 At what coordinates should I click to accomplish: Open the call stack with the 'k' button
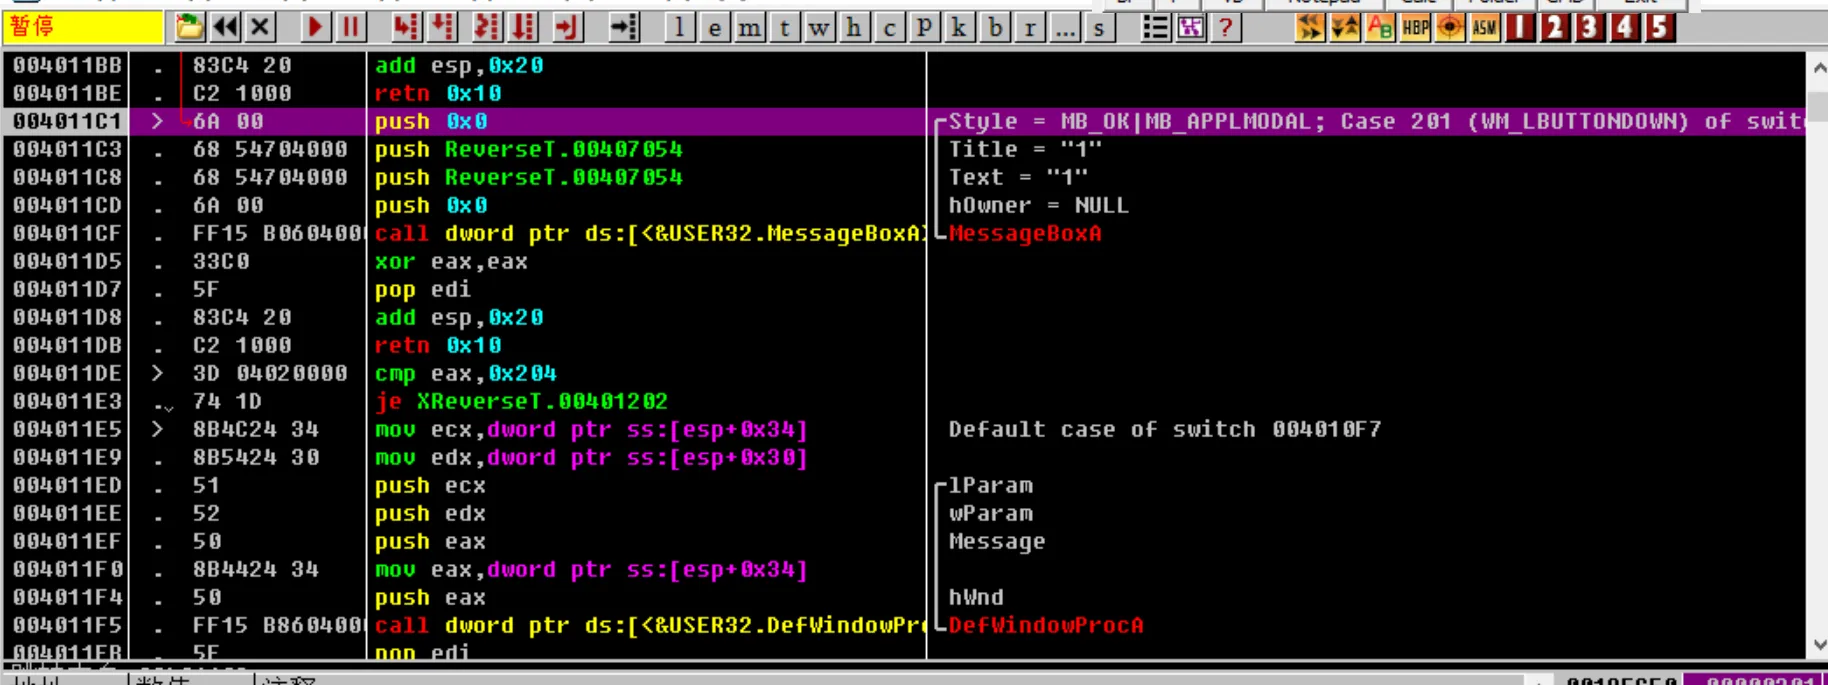pos(959,27)
